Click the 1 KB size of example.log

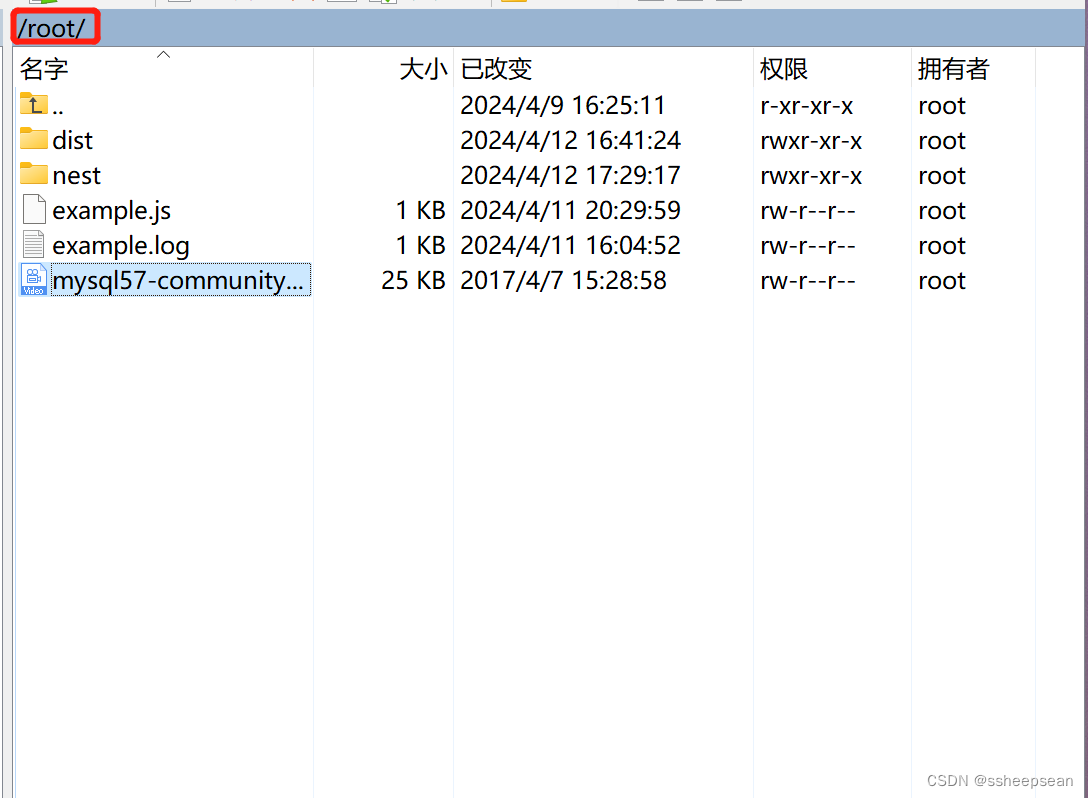coord(420,246)
